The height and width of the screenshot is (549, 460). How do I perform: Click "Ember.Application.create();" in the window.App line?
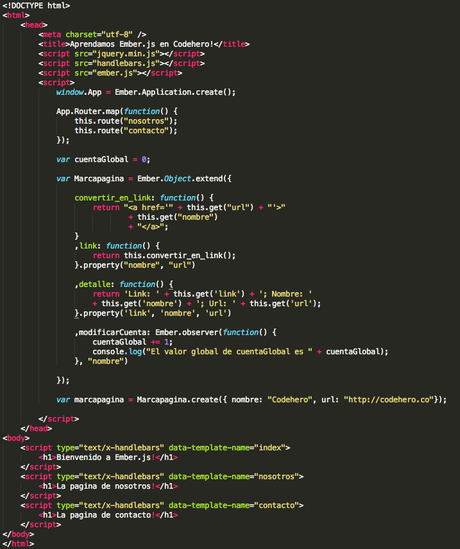(x=175, y=92)
